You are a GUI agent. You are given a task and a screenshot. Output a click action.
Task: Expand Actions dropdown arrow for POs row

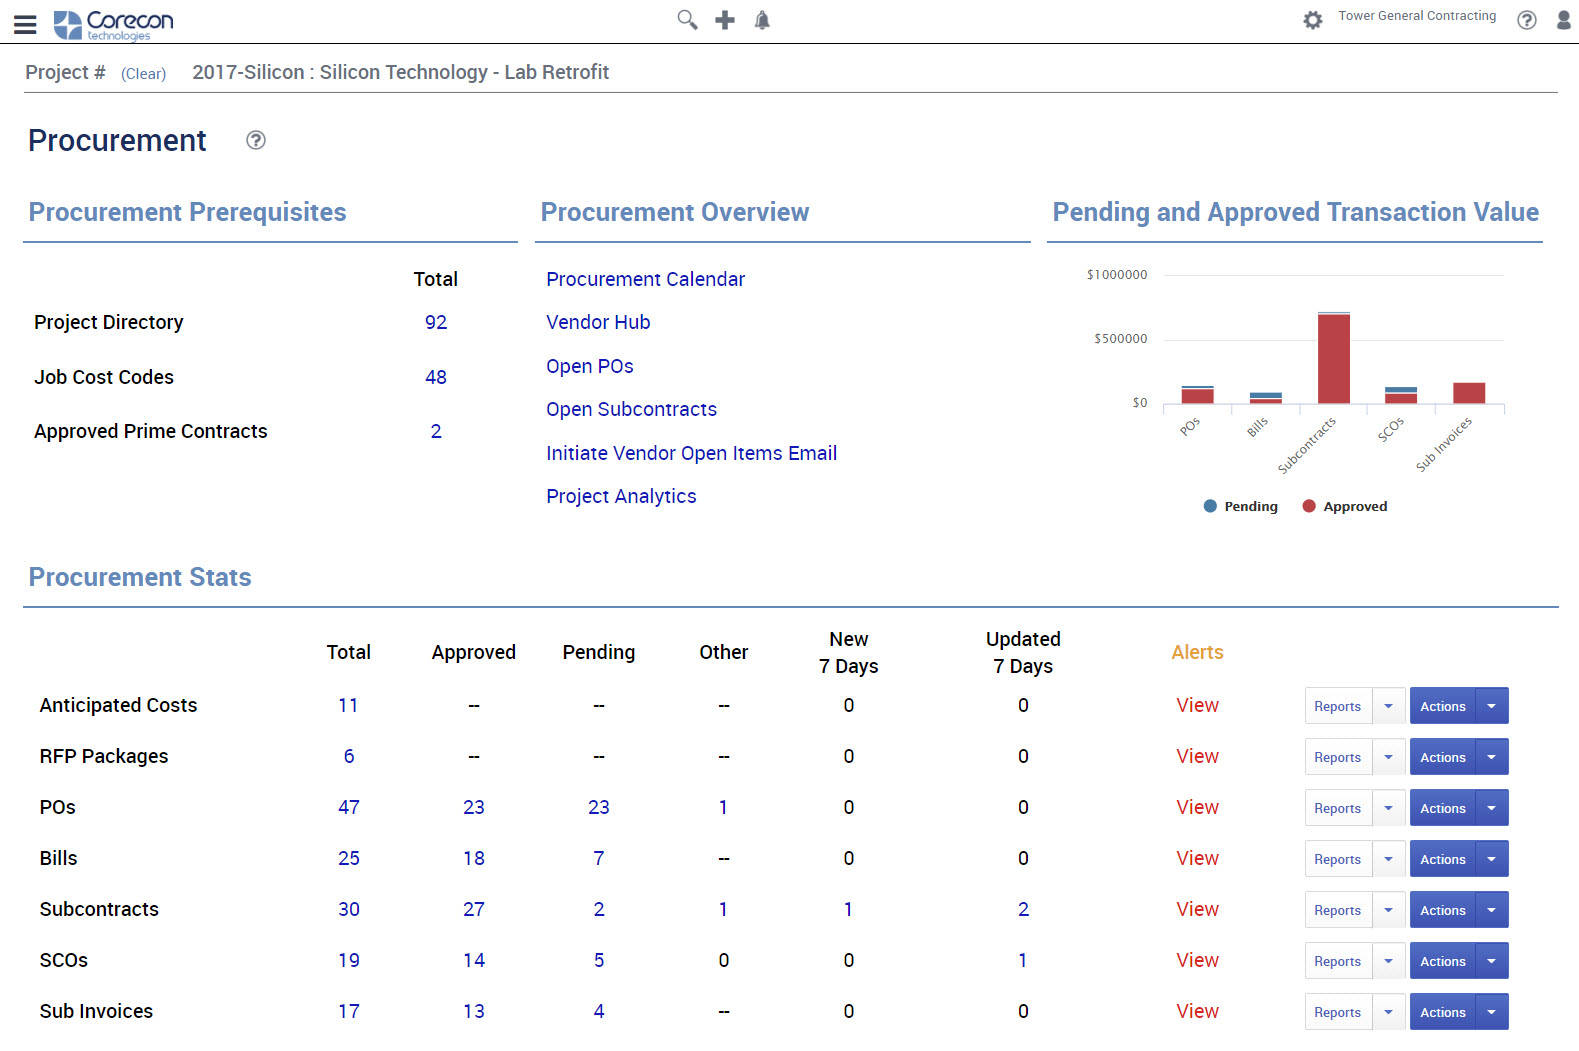click(x=1491, y=808)
